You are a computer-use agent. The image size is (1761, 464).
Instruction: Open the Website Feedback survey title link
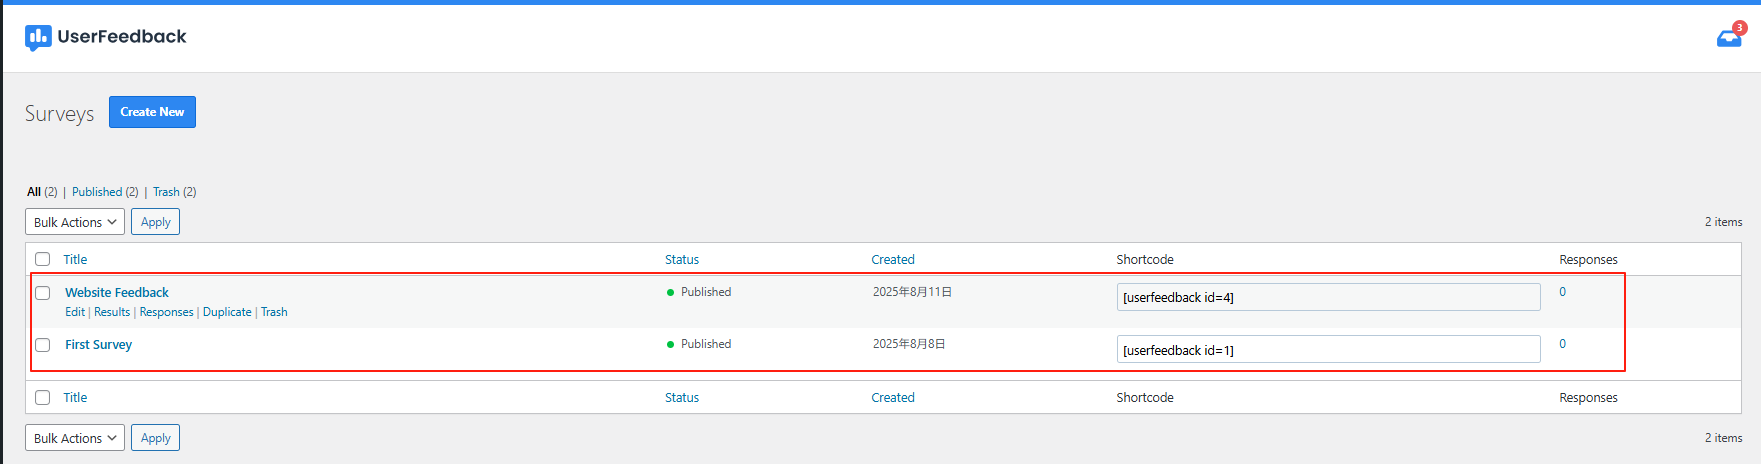pos(117,292)
